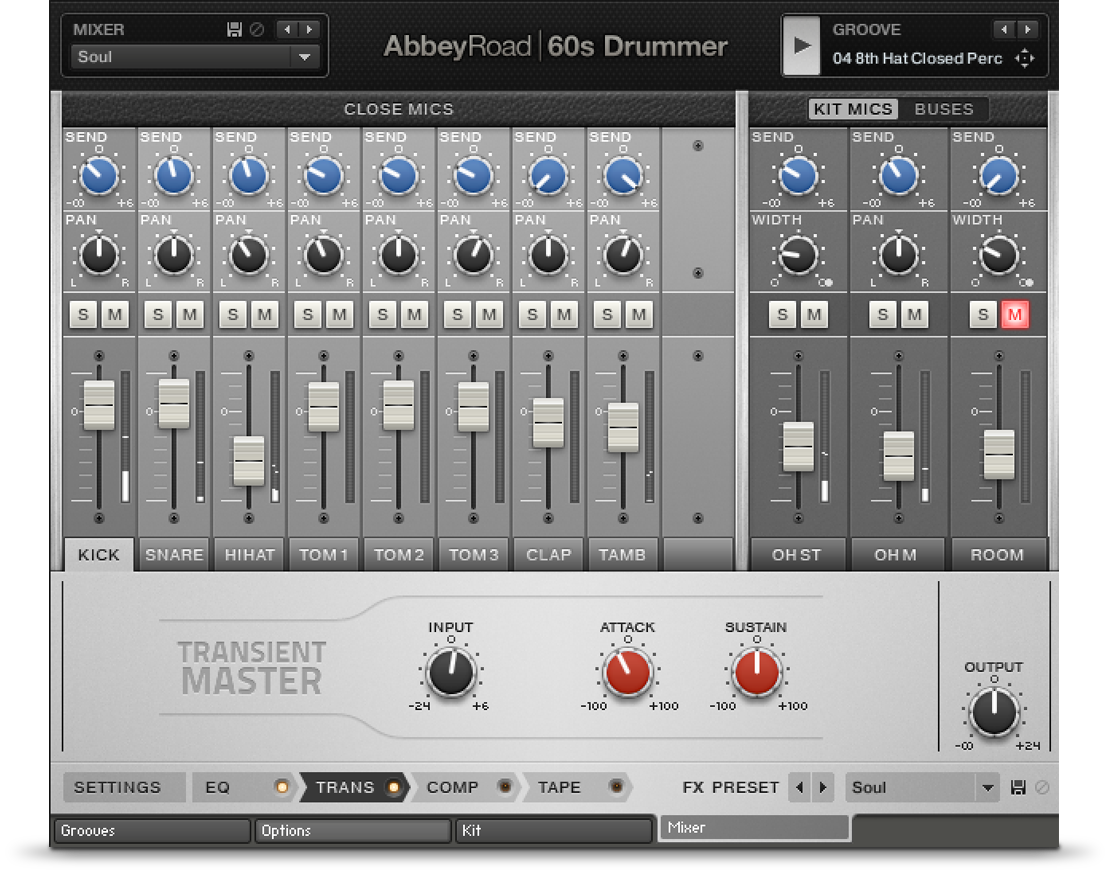Viewport: 1110px width, 880px height.
Task: Next FX preset arrow
Action: (x=823, y=787)
